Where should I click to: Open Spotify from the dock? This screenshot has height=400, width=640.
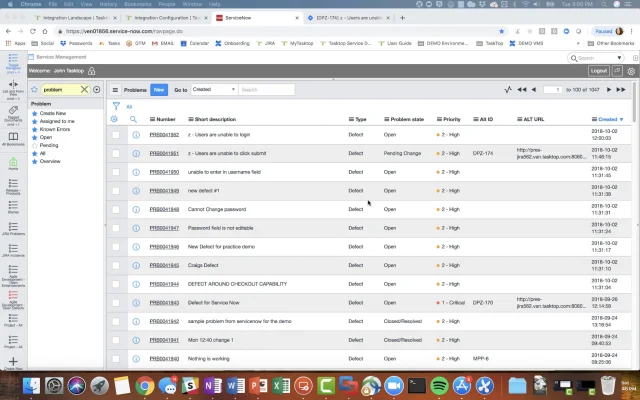[439, 386]
